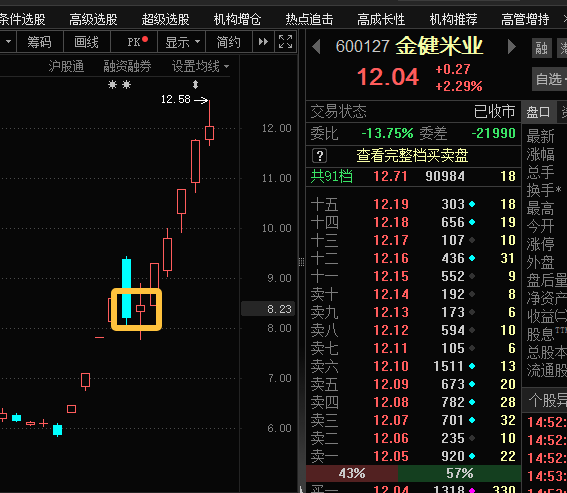Image resolution: width=567 pixels, height=493 pixels.
Task: Click the 委差 value -21990
Action: (x=494, y=133)
